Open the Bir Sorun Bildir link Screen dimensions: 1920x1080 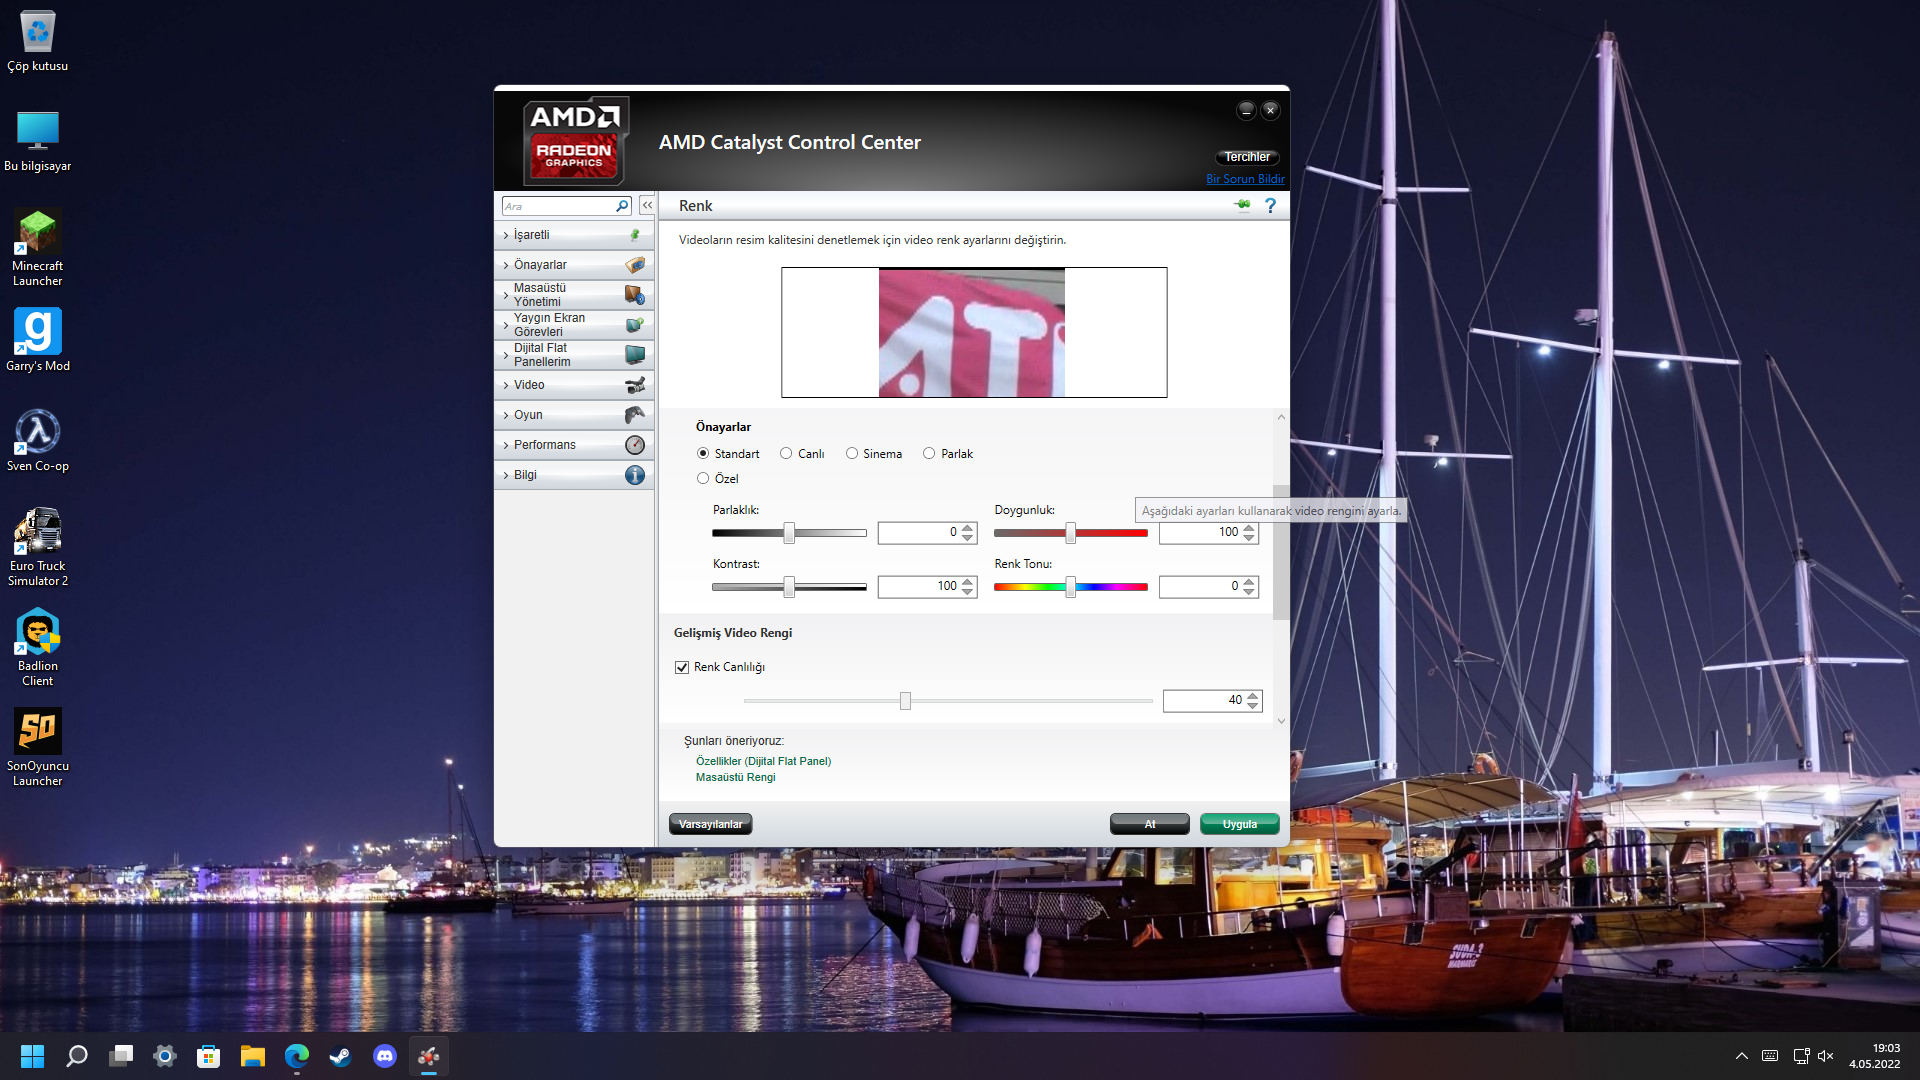[1245, 179]
